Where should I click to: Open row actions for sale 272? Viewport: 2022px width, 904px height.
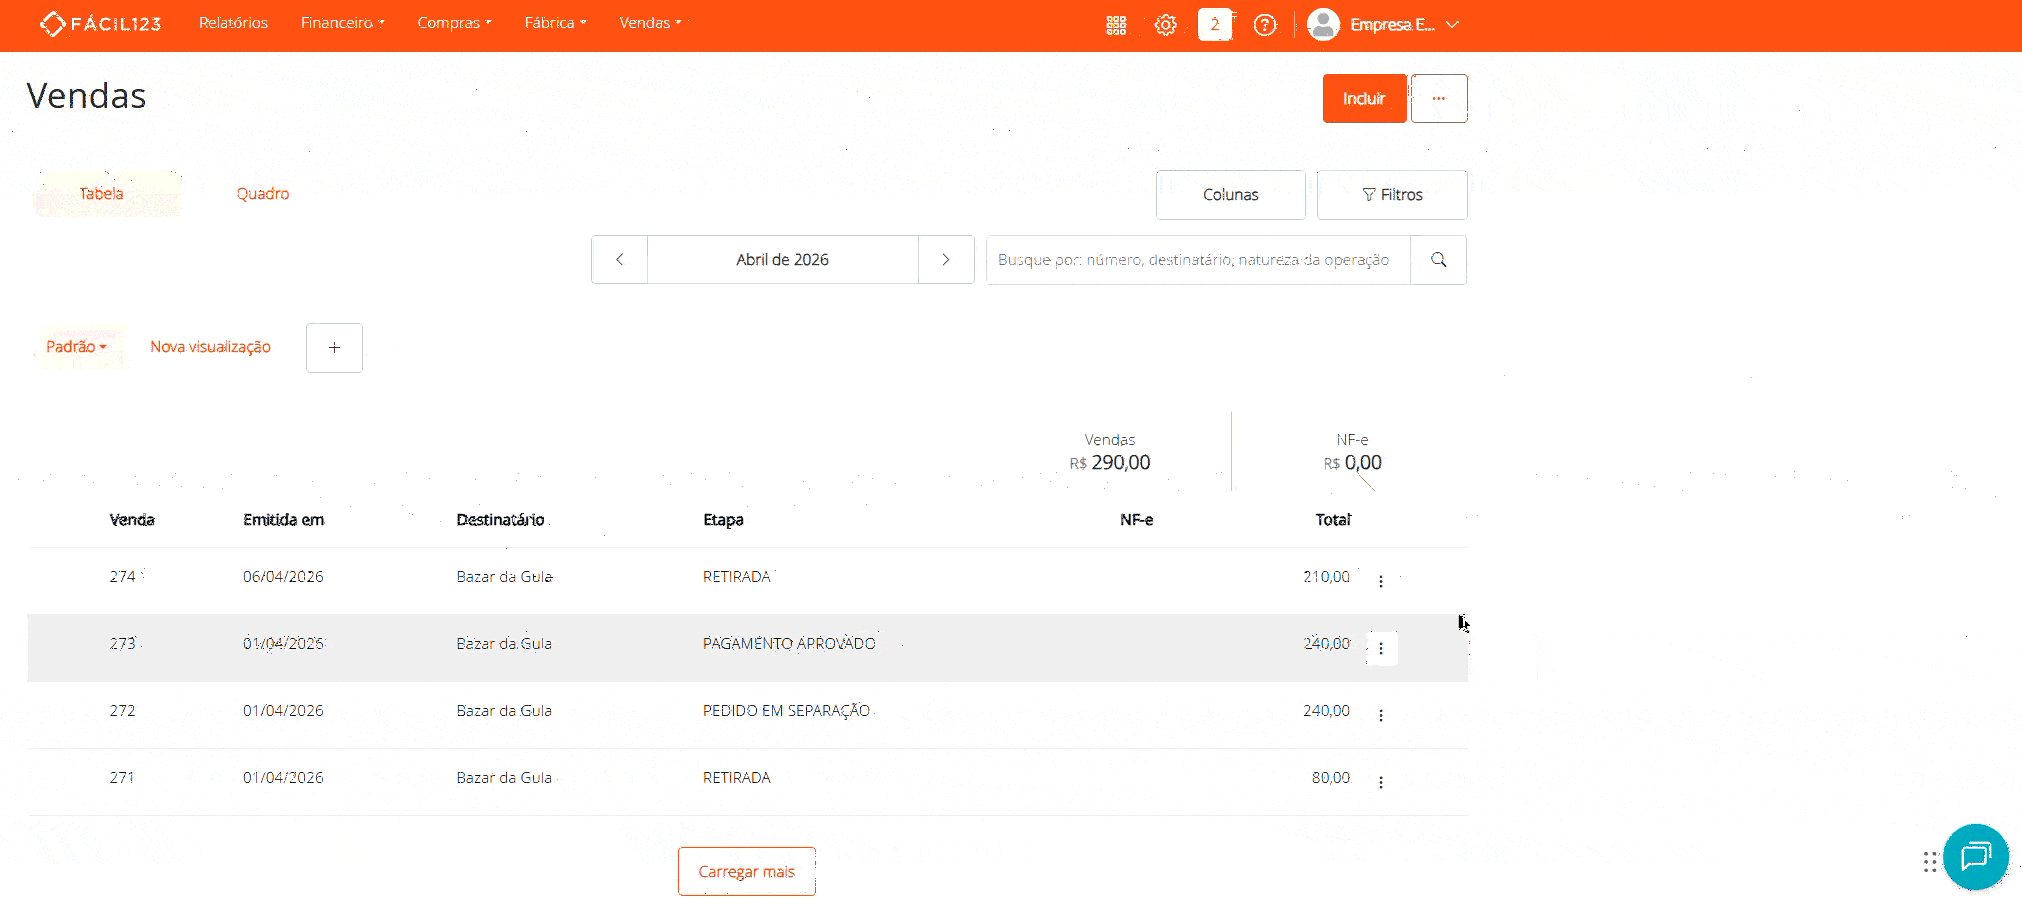(1381, 715)
